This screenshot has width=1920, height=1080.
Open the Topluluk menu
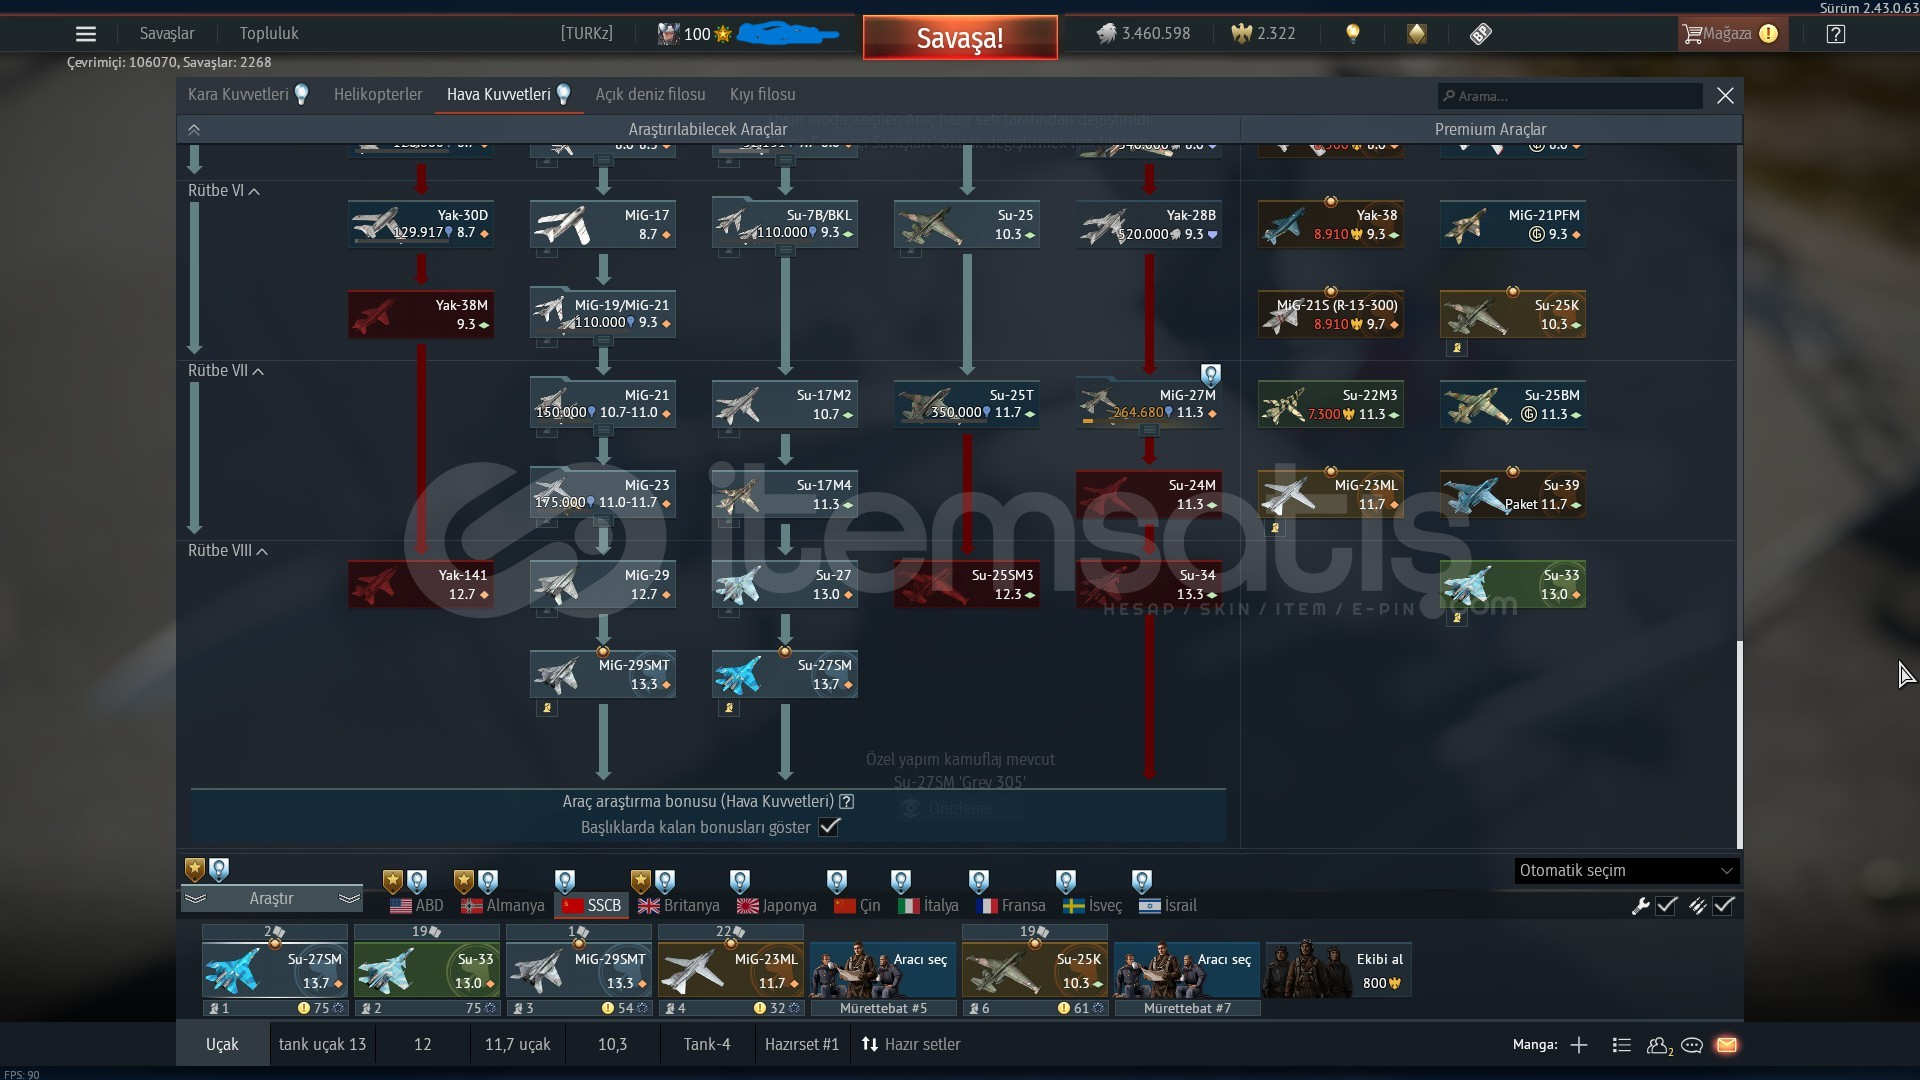[x=269, y=34]
